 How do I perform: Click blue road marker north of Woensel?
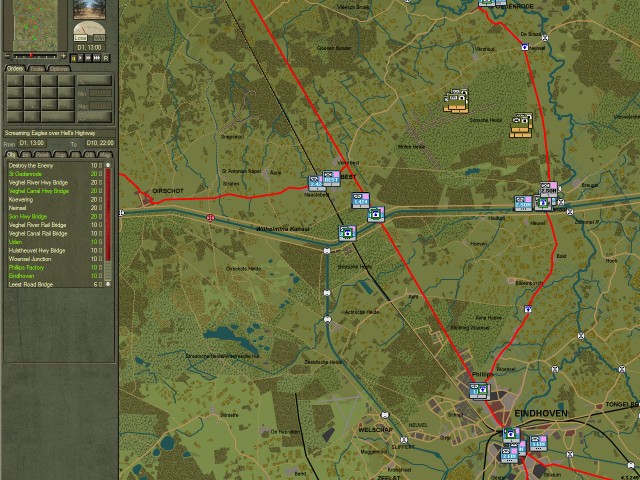click(x=529, y=309)
